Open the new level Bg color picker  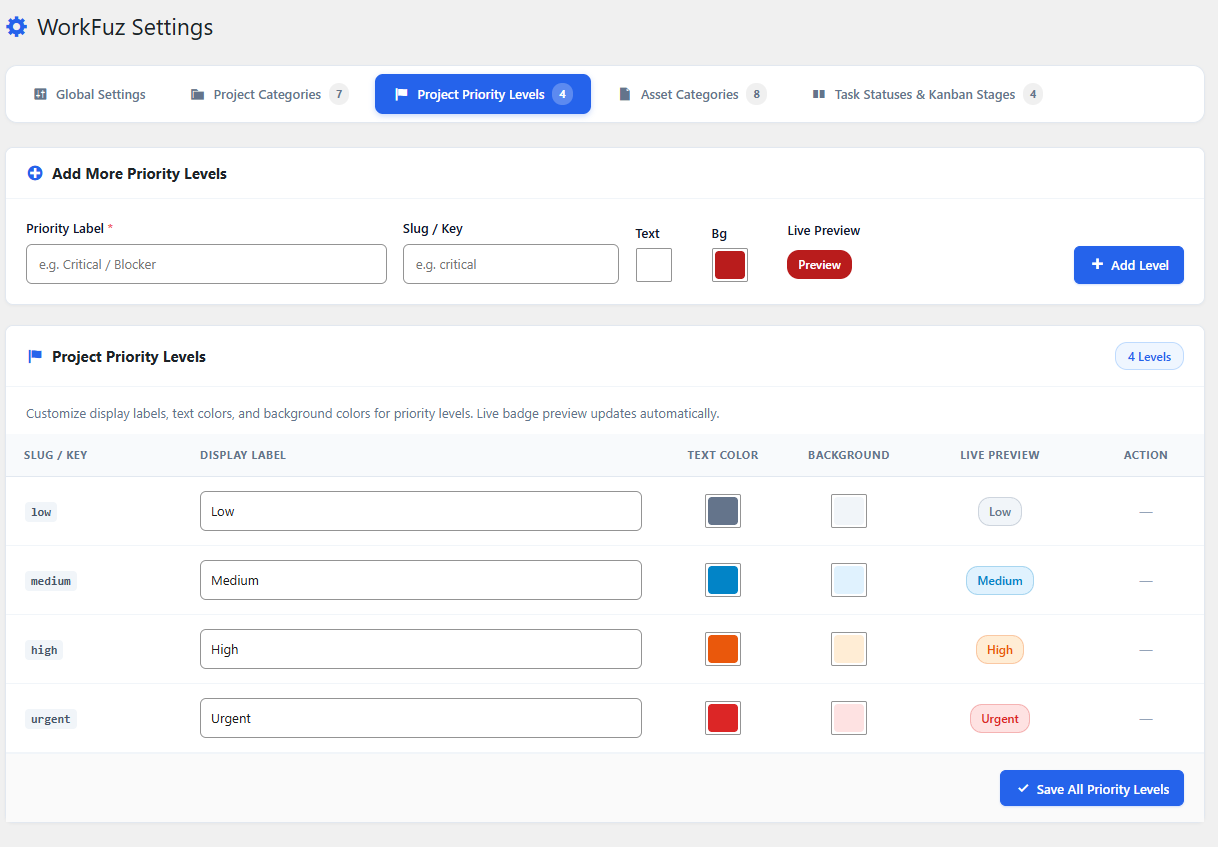[x=730, y=265]
